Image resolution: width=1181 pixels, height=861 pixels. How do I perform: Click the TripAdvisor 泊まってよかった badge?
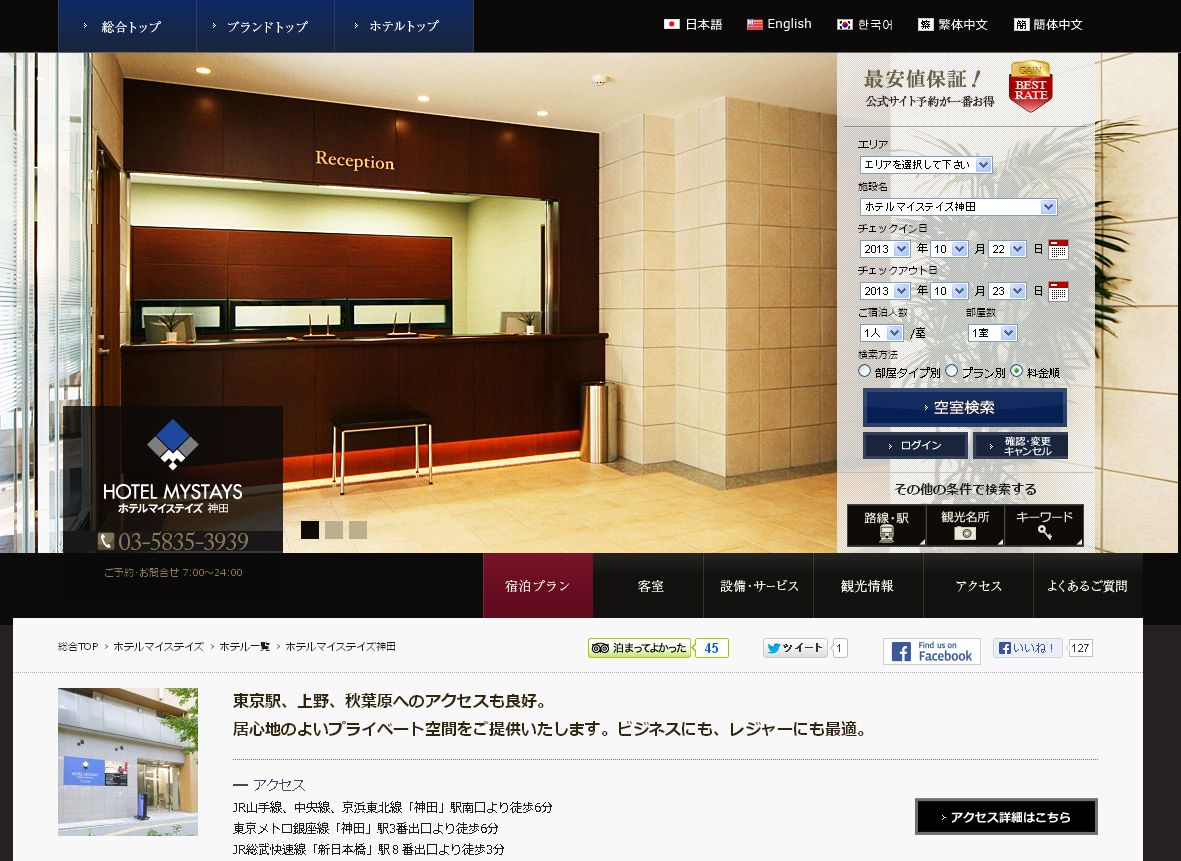[639, 648]
